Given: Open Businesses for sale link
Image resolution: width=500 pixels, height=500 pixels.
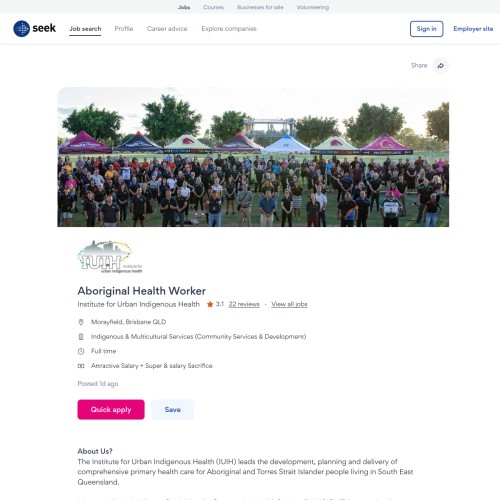Looking at the screenshot, I should (260, 7).
